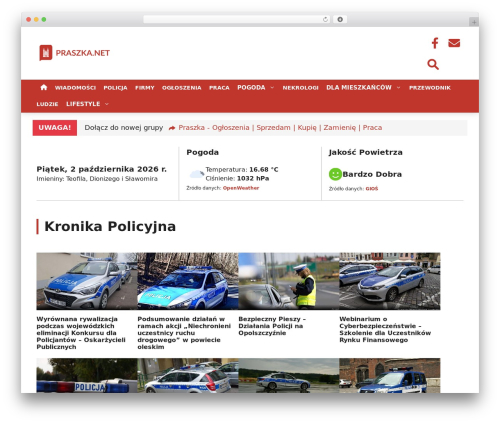Expand the Pogoda dropdown chevron
This screenshot has width=500, height=423.
(x=272, y=87)
